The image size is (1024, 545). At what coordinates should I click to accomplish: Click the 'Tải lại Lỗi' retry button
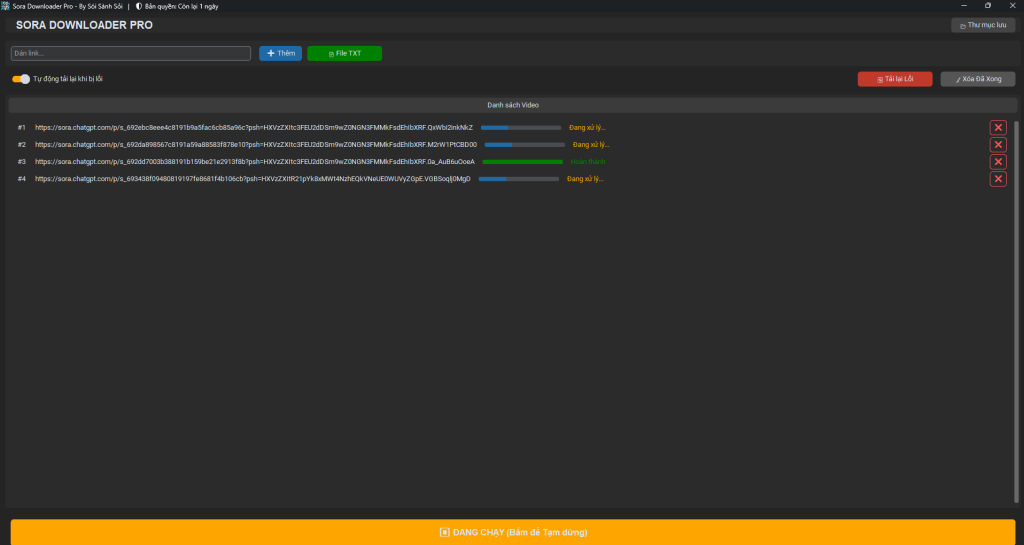click(895, 79)
